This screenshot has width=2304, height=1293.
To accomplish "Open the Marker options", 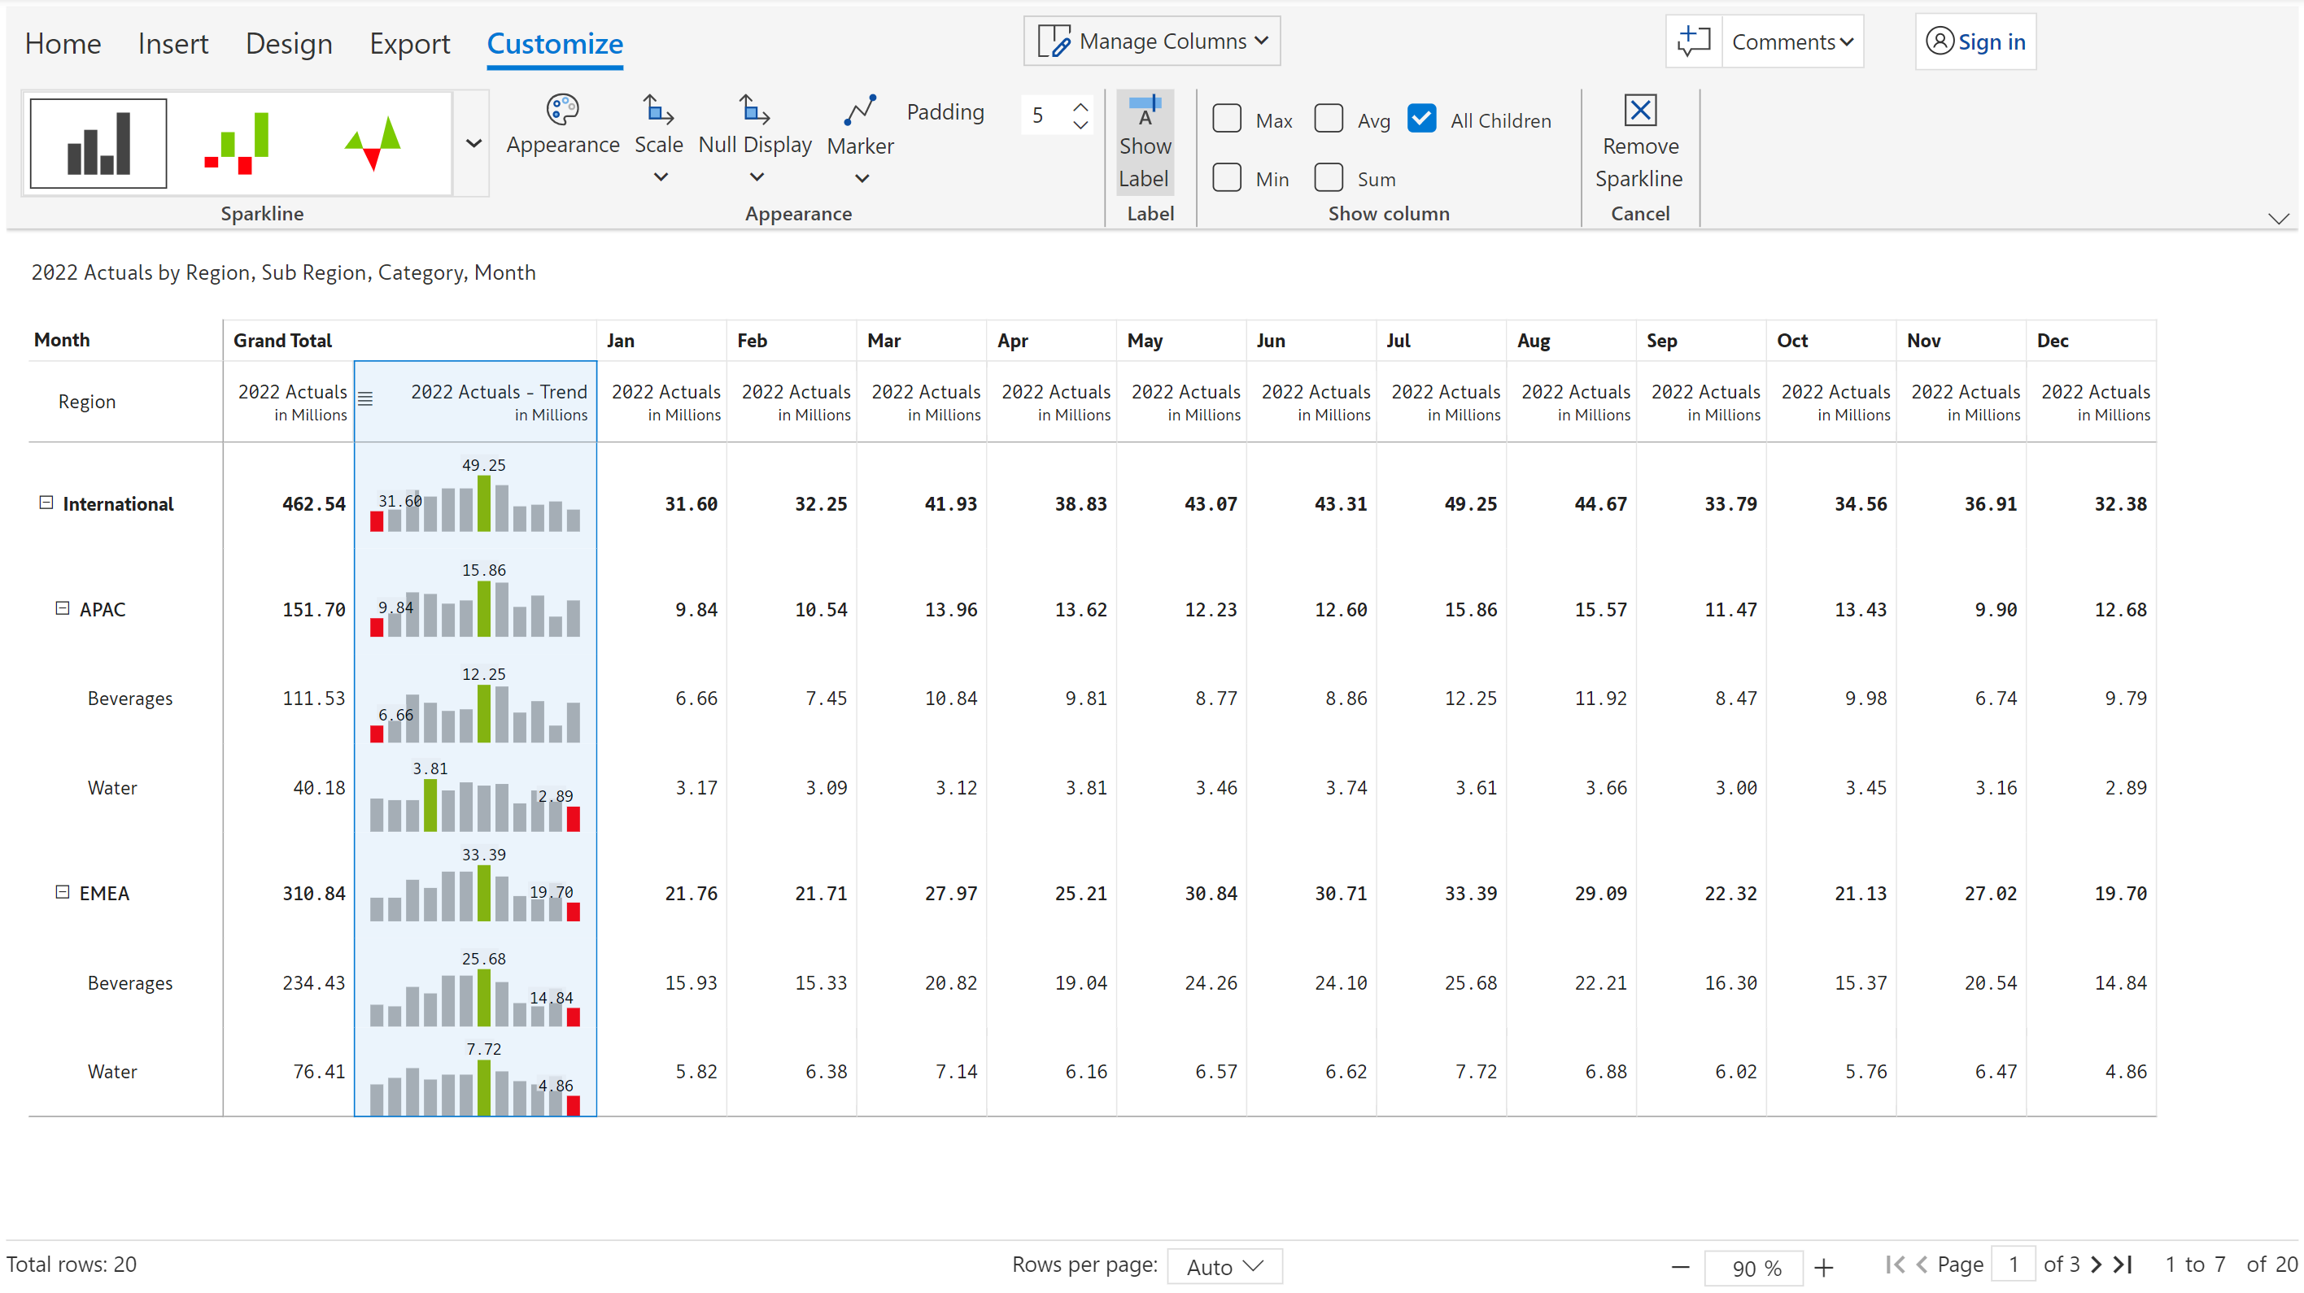I will pyautogui.click(x=860, y=138).
